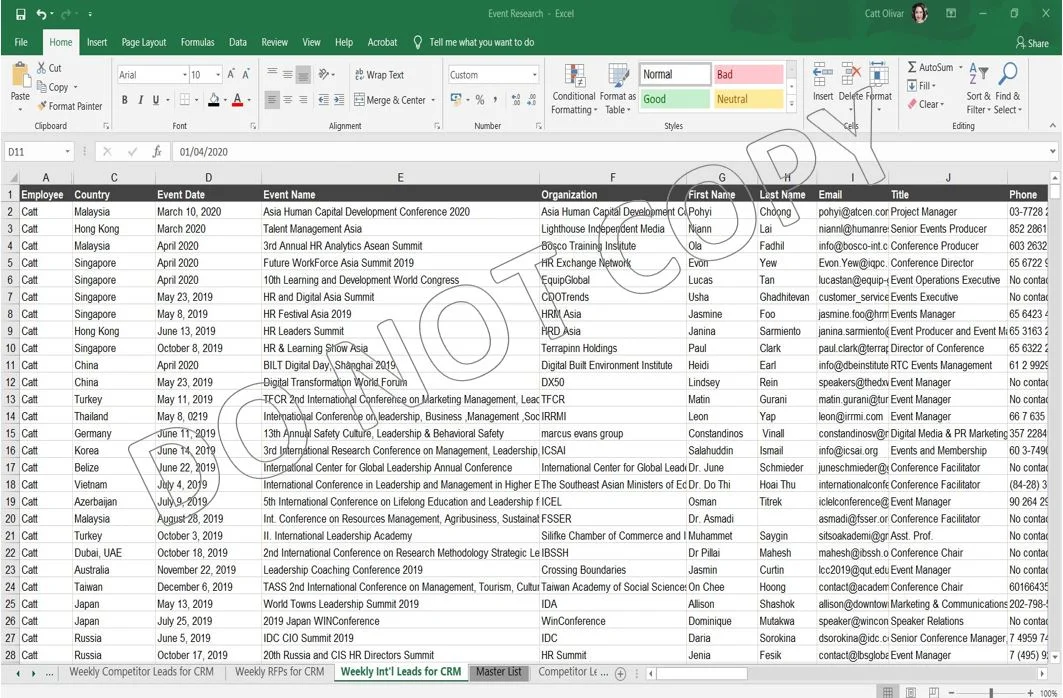Expand the formula bar
The image size is (1063, 698).
click(x=1052, y=152)
